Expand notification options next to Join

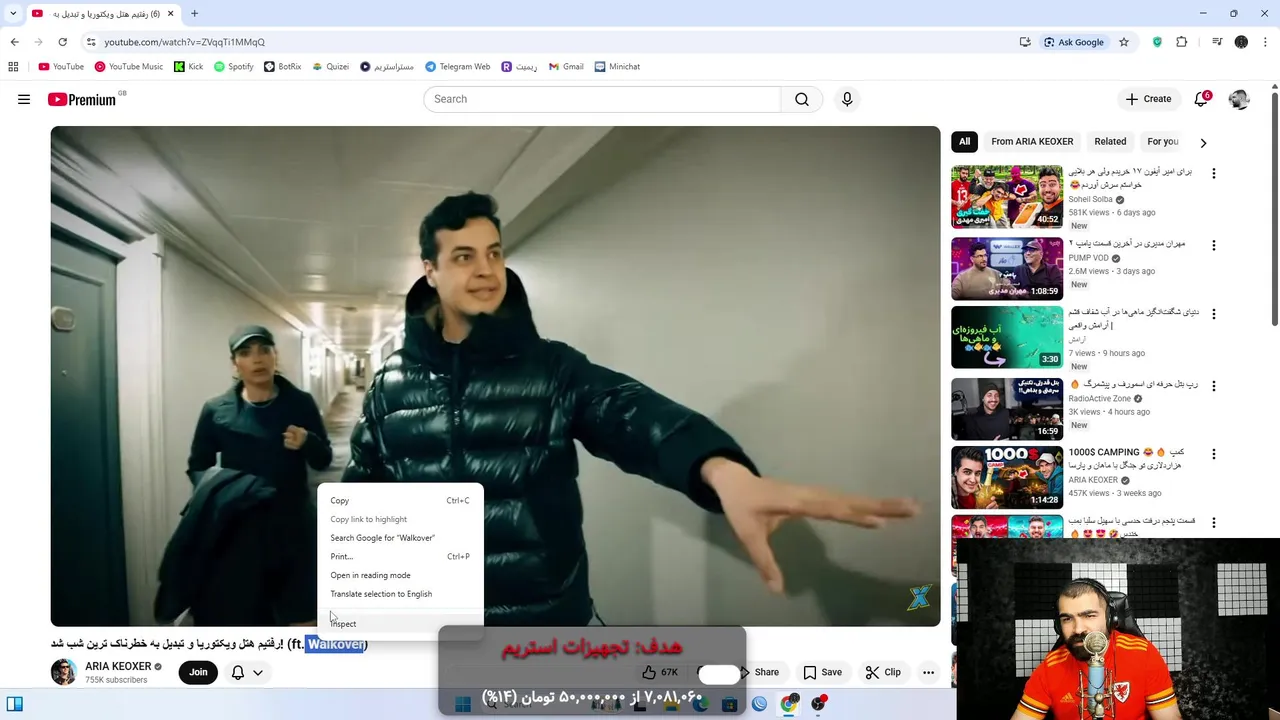pyautogui.click(x=247, y=672)
